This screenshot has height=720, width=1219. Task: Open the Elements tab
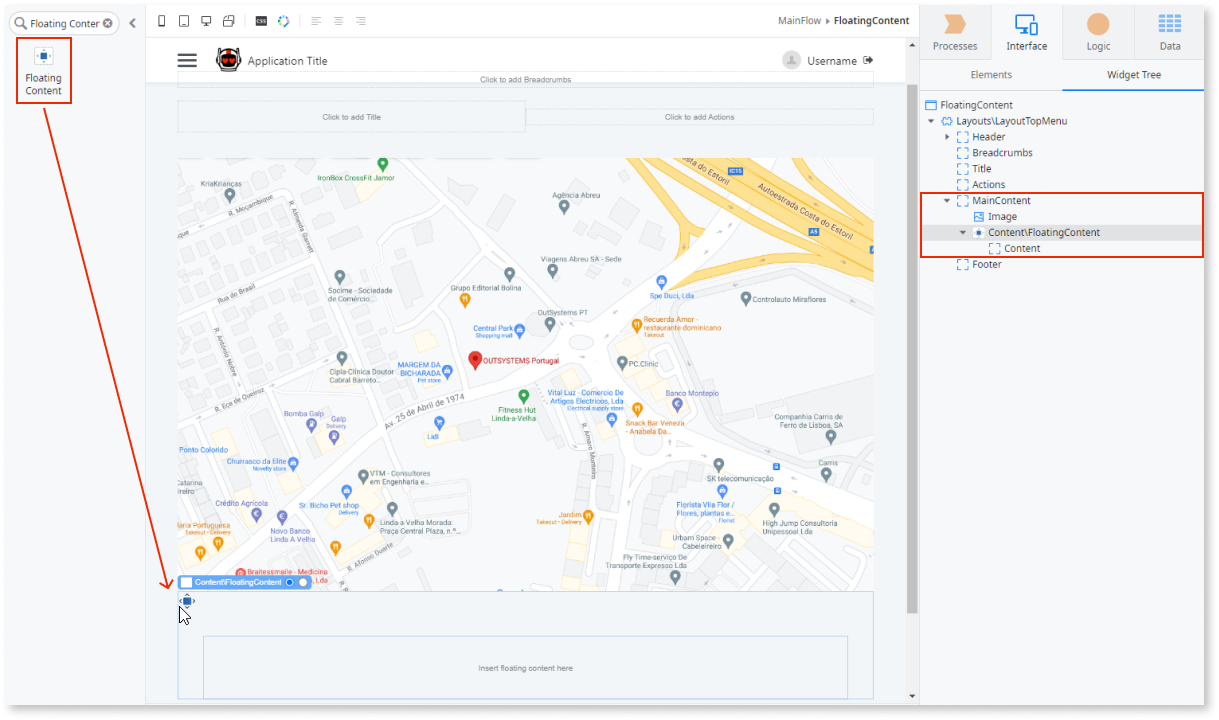[x=991, y=74]
